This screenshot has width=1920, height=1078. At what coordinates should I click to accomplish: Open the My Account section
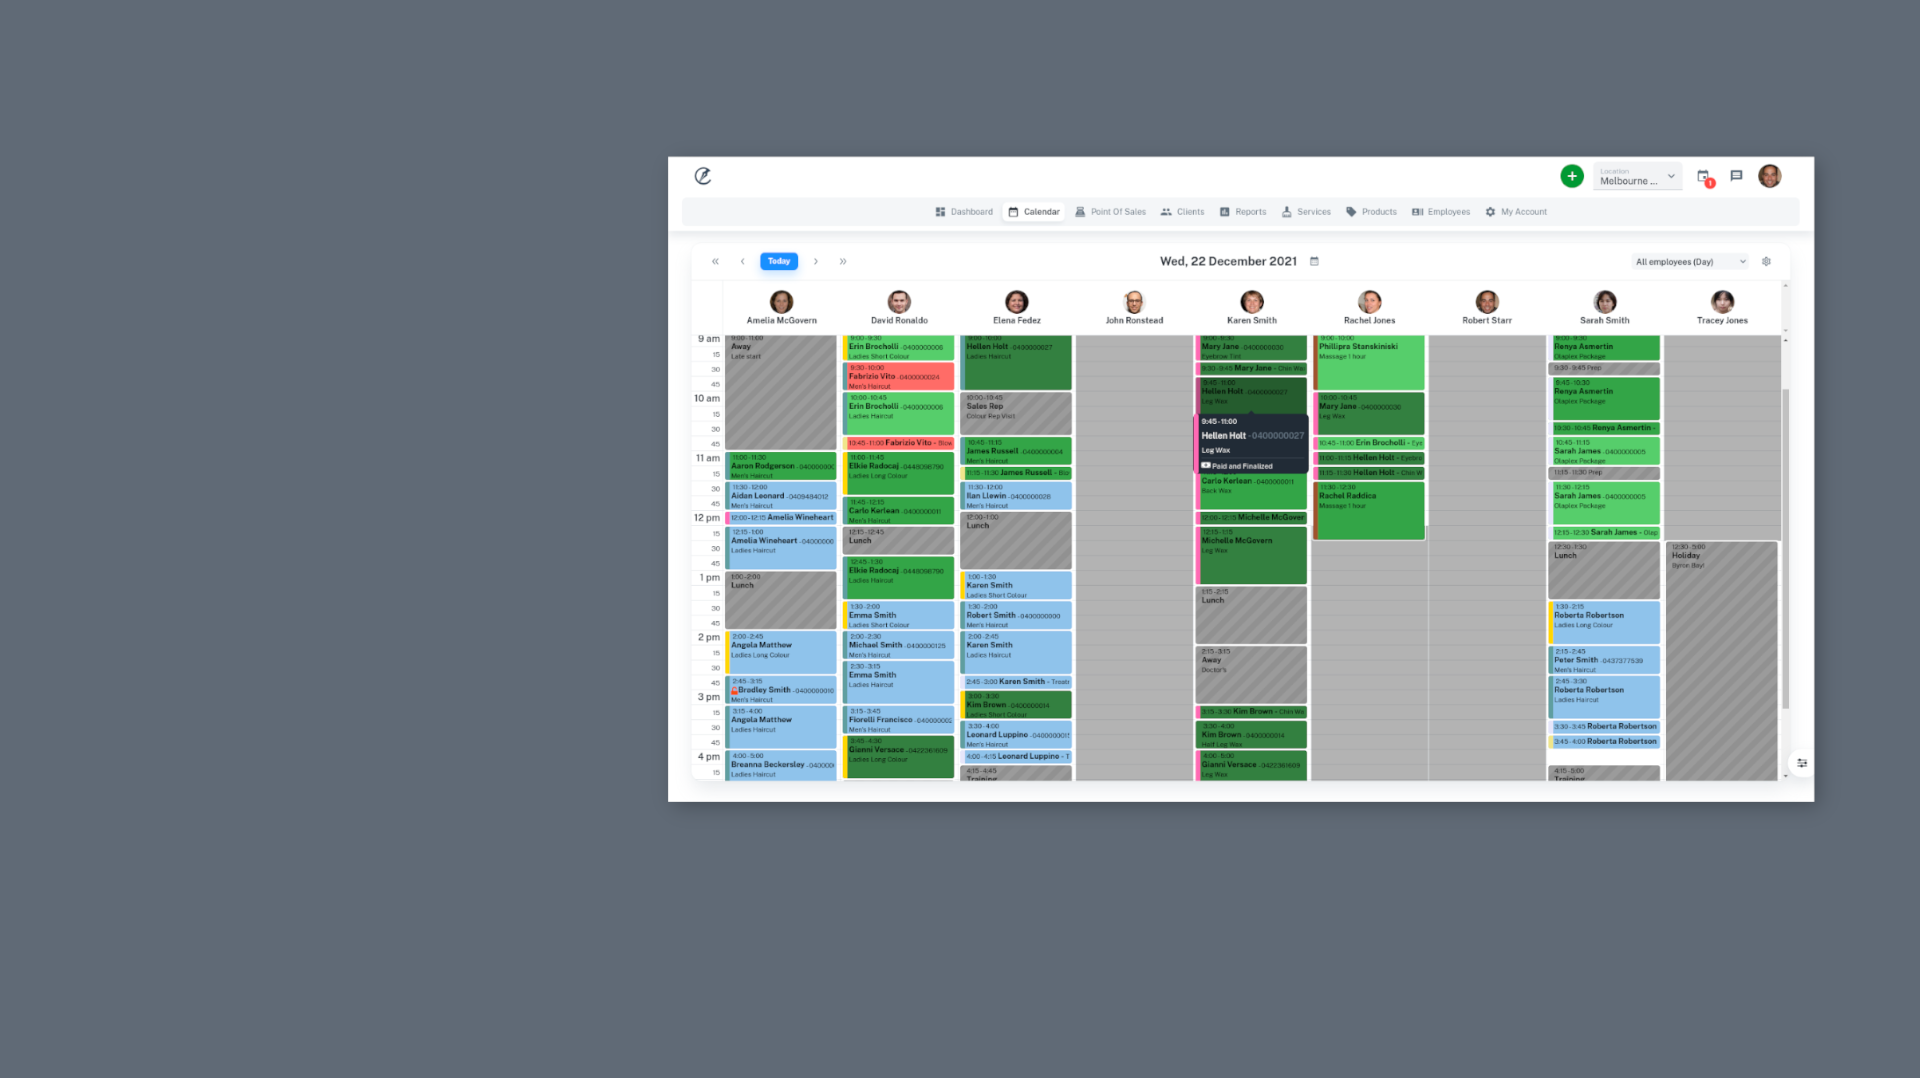[1516, 212]
